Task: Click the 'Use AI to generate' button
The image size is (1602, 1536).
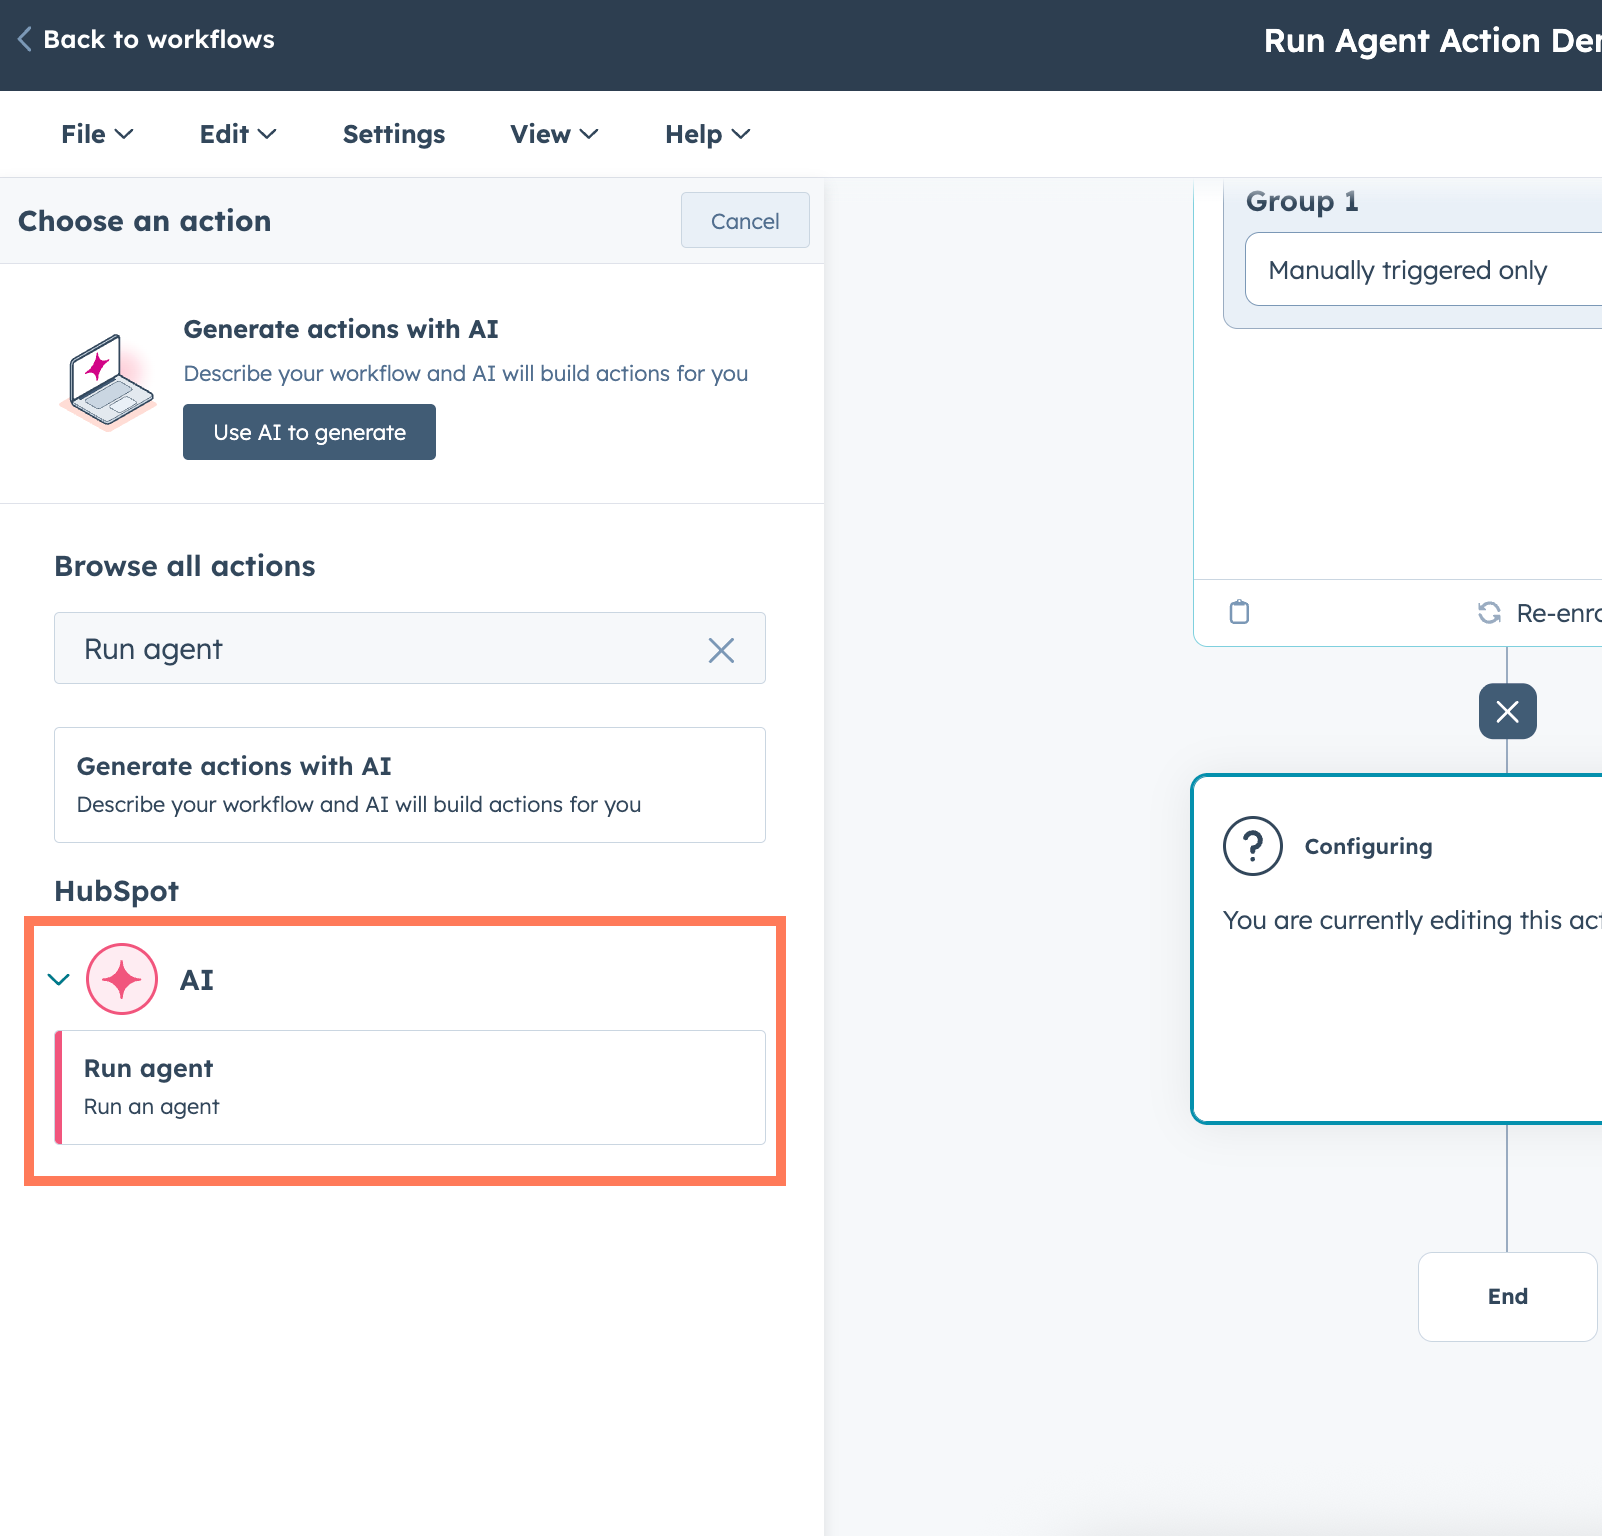Action: 309,432
